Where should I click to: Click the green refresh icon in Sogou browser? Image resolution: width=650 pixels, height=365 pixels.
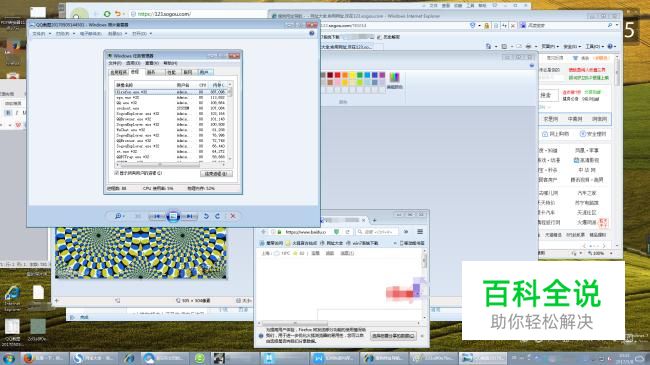click(x=107, y=14)
